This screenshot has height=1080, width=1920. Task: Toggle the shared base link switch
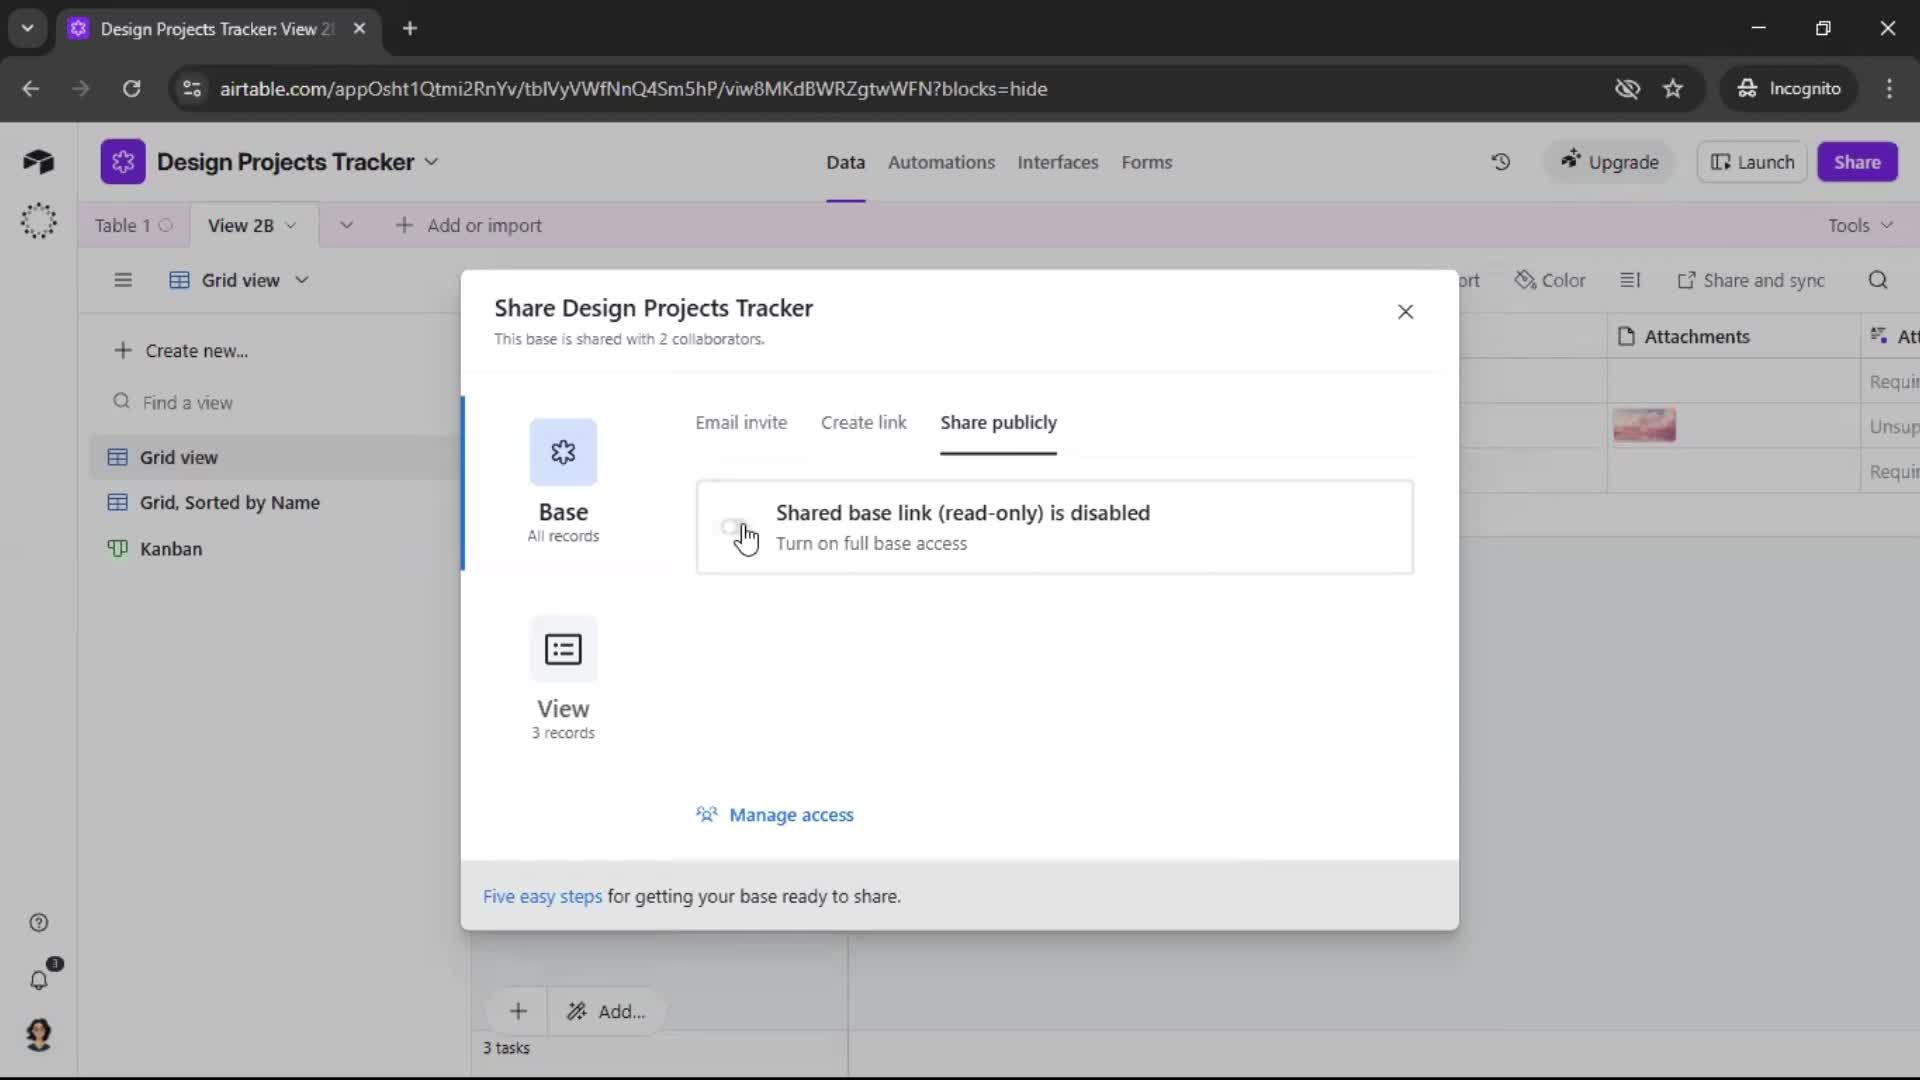click(x=735, y=527)
